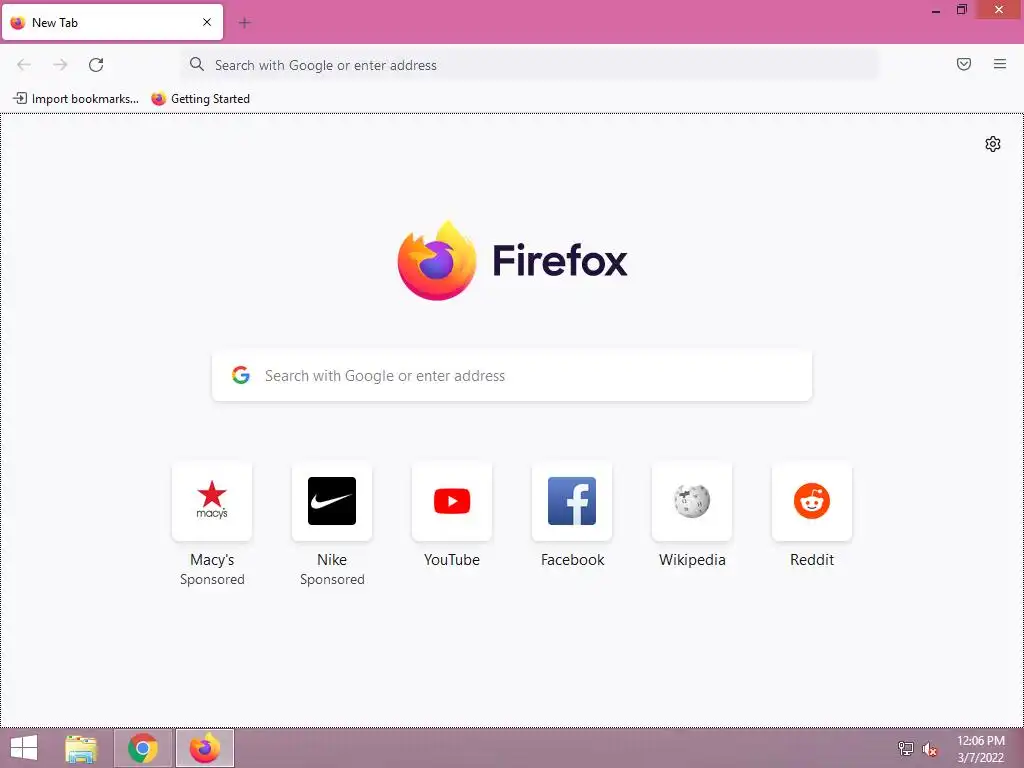Close the New Tab tab
1024x768 pixels.
206,22
